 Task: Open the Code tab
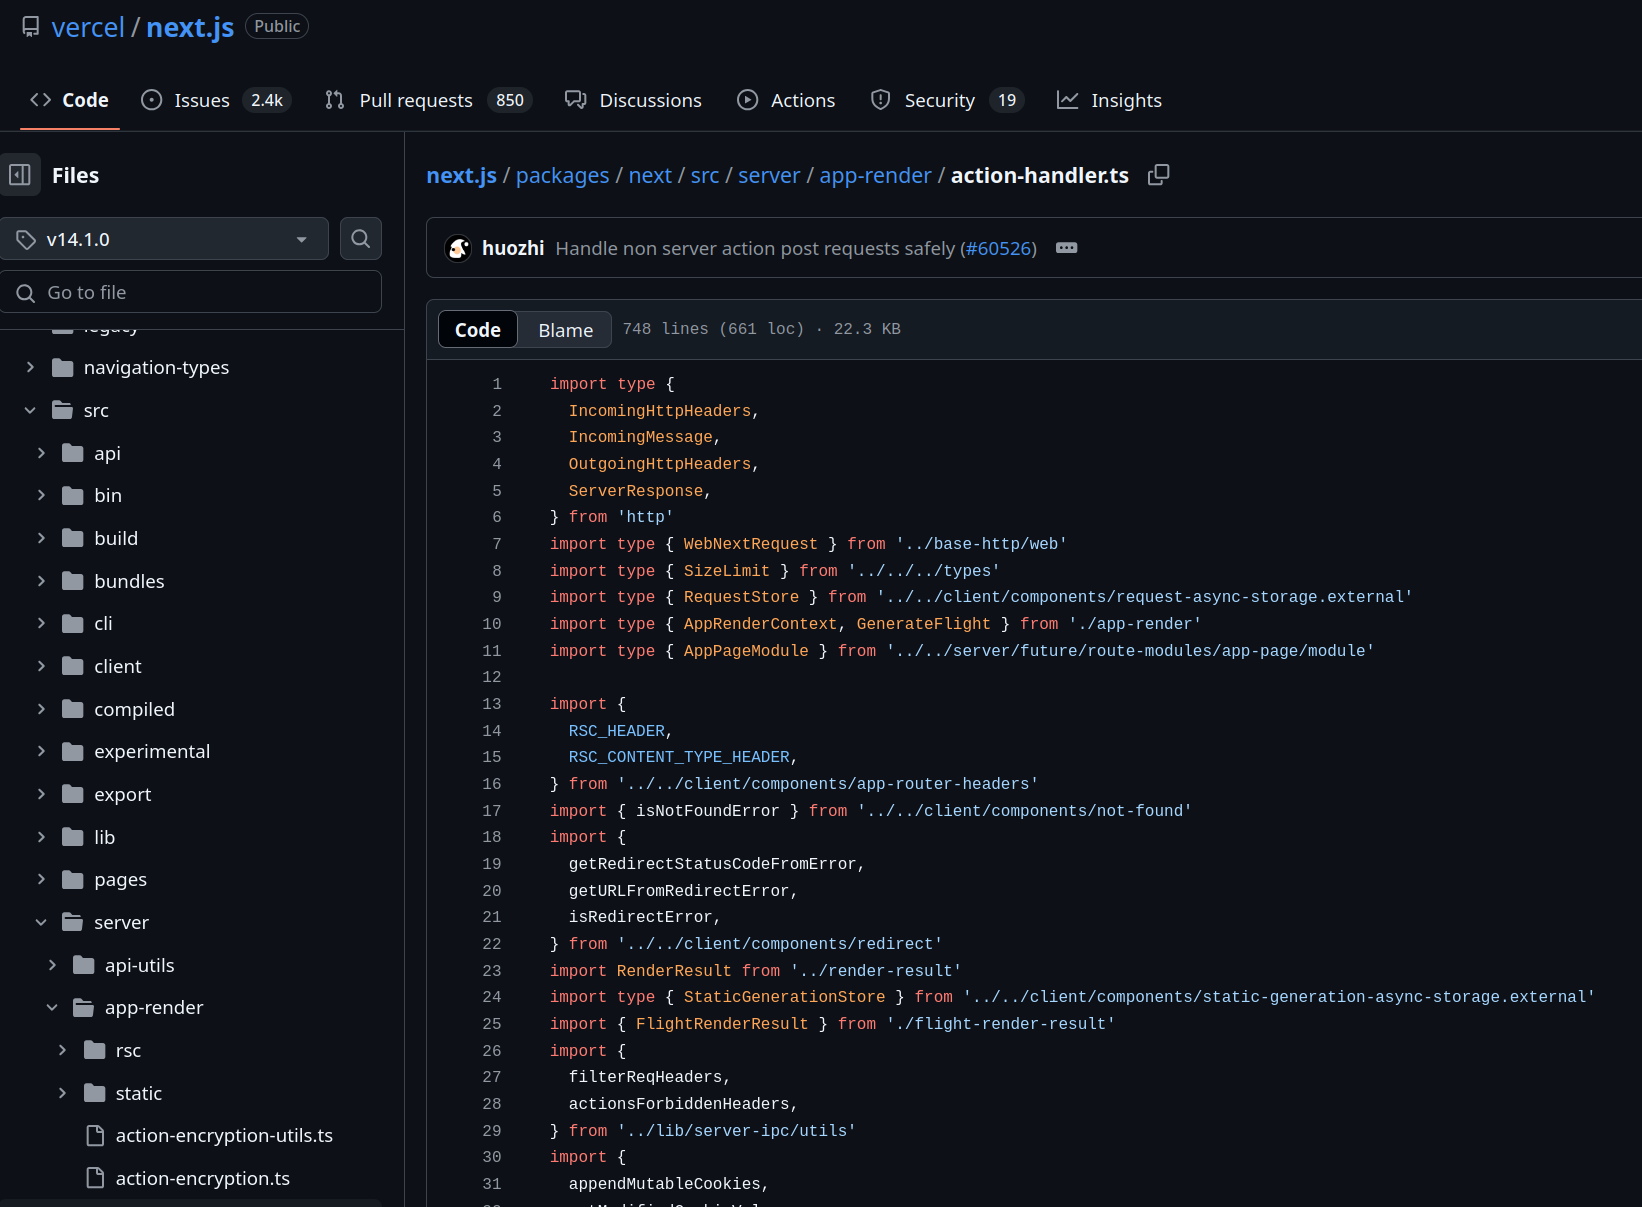69,100
